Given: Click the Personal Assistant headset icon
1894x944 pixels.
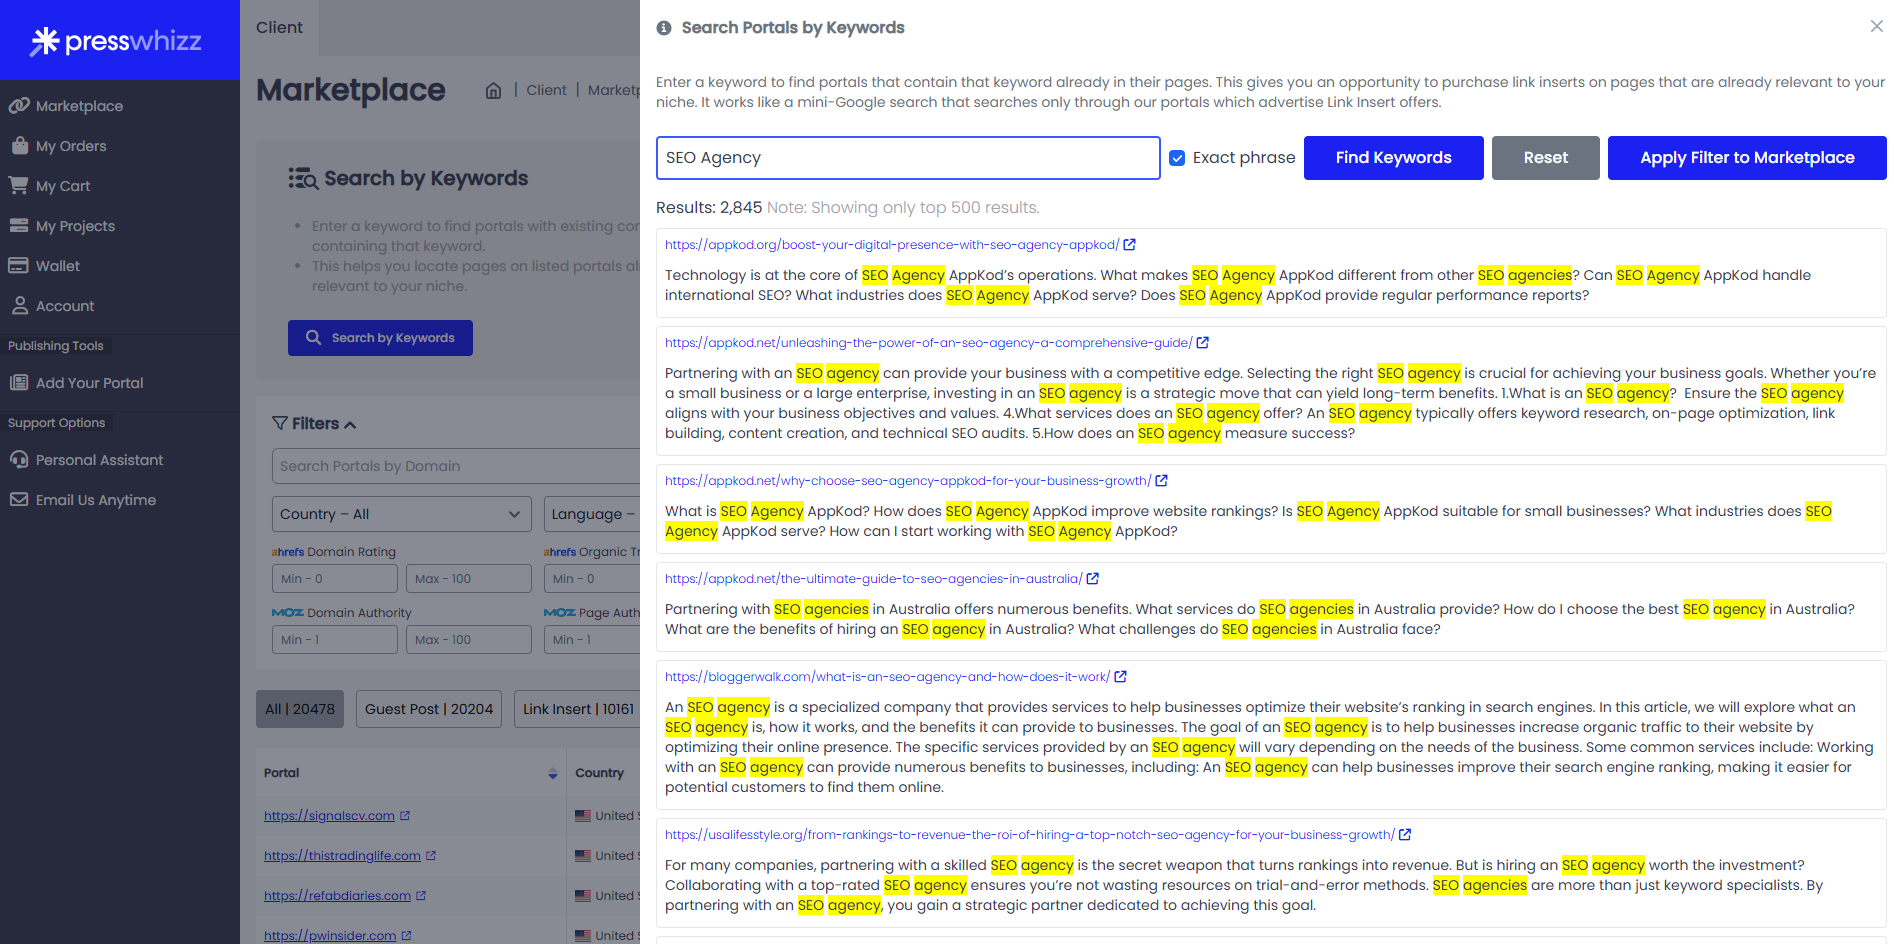Looking at the screenshot, I should [x=19, y=459].
